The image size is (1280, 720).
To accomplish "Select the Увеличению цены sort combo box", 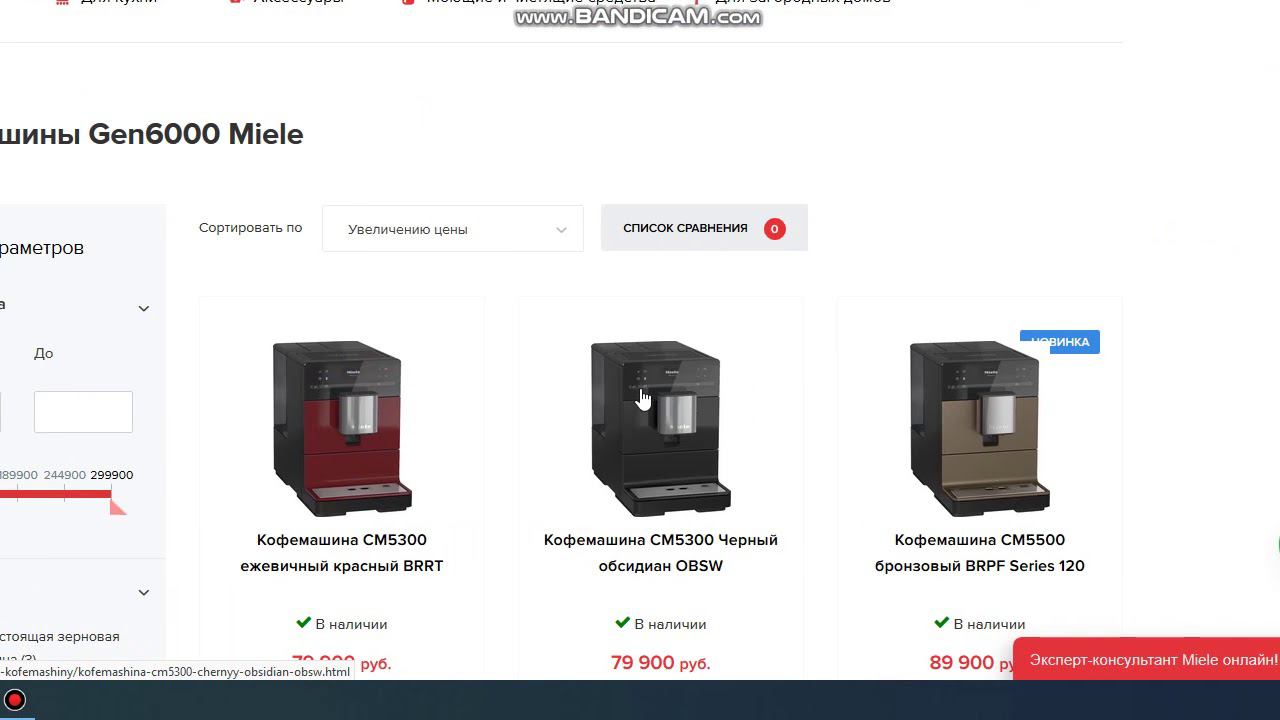I will (452, 229).
